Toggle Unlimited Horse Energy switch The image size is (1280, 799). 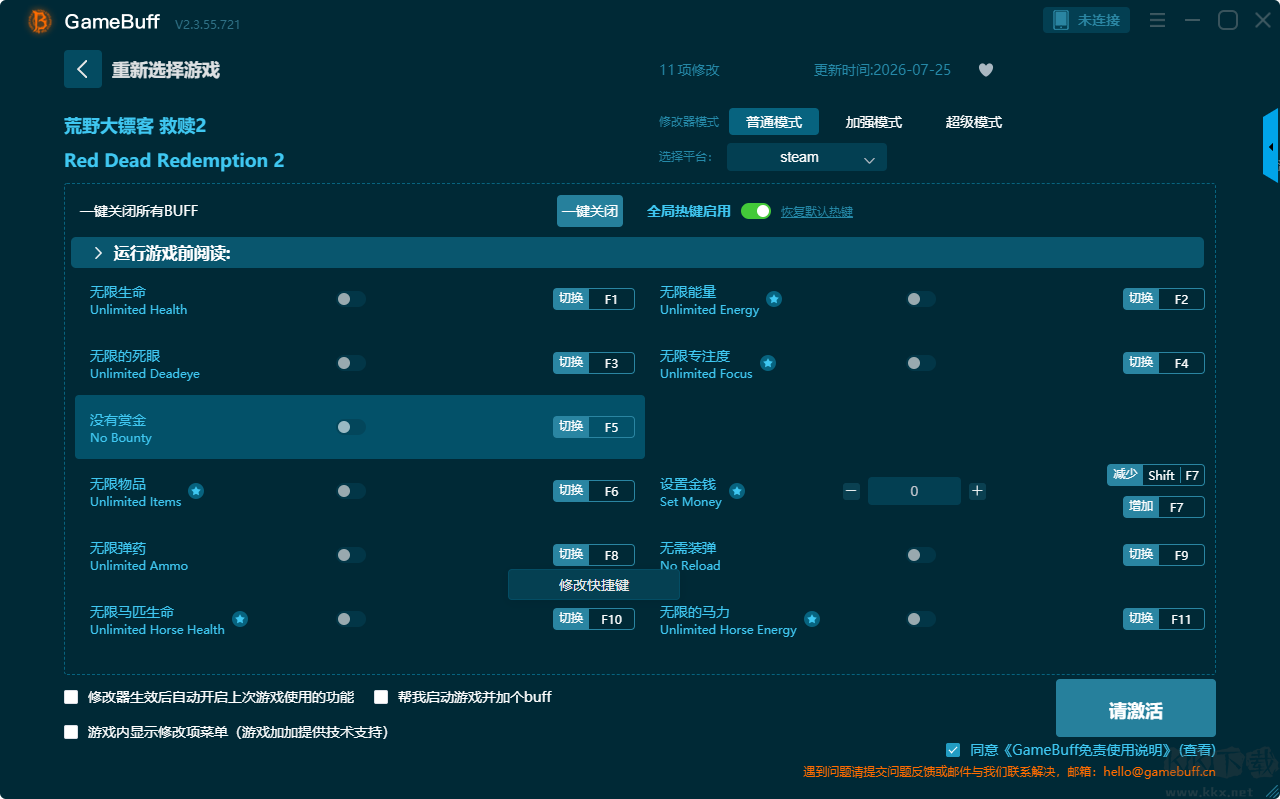point(921,619)
